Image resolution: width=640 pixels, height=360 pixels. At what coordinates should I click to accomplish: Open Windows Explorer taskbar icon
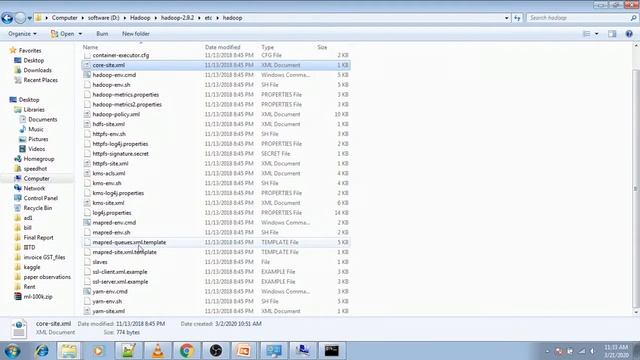(69, 351)
